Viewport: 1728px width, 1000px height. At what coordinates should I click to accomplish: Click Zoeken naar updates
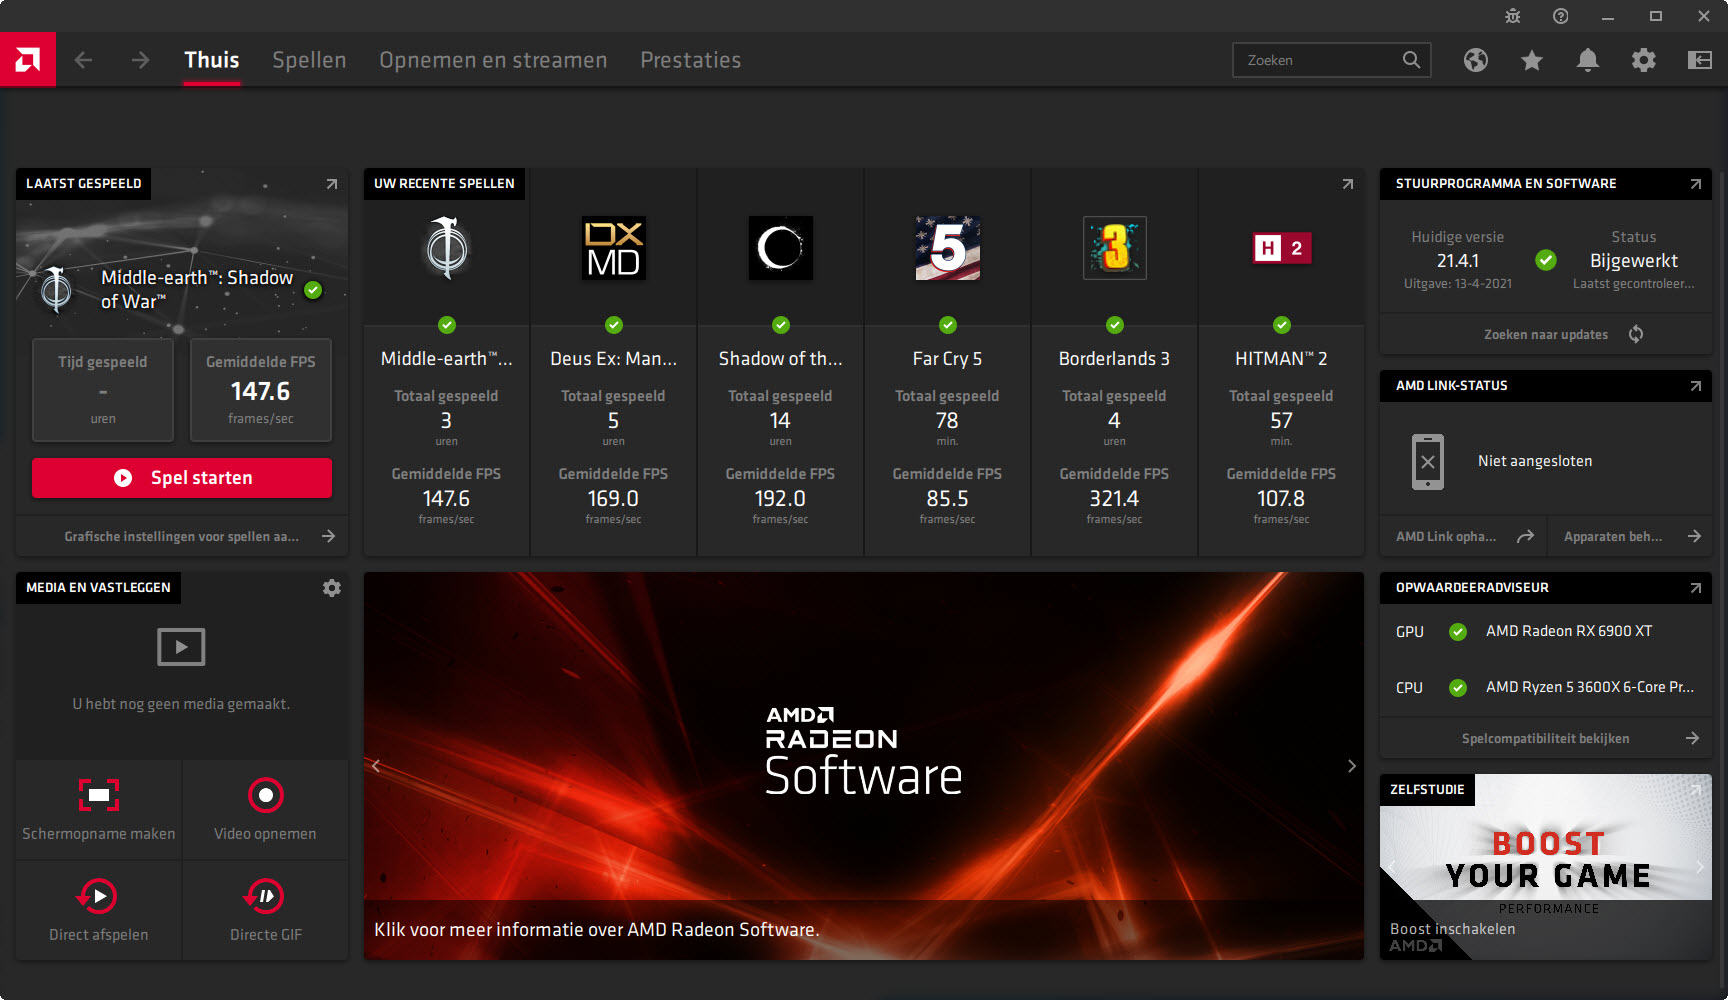tap(1546, 335)
